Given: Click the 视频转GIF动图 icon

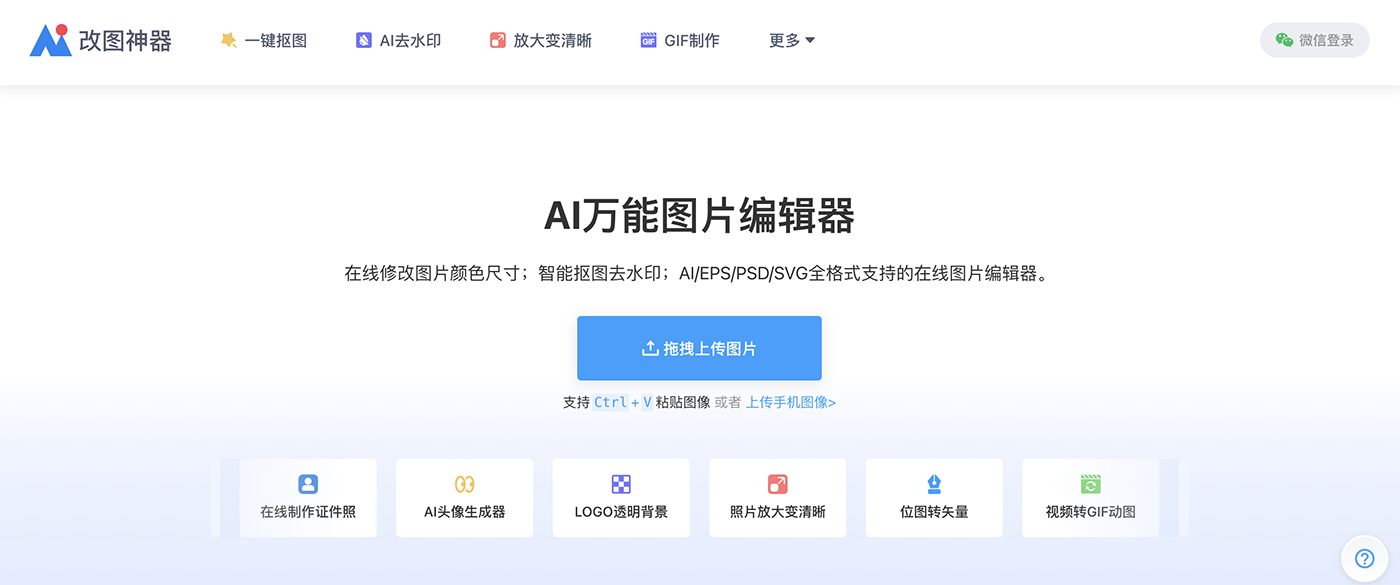Looking at the screenshot, I should (x=1090, y=484).
